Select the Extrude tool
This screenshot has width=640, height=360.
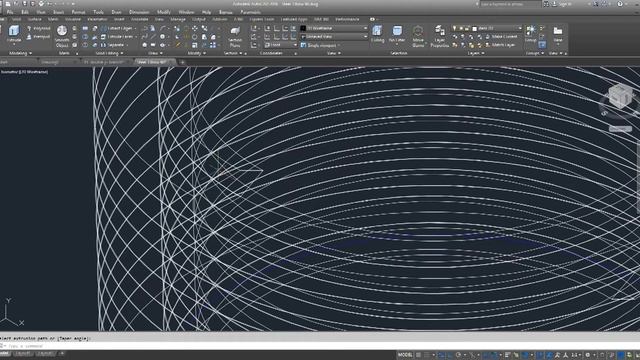tap(14, 34)
